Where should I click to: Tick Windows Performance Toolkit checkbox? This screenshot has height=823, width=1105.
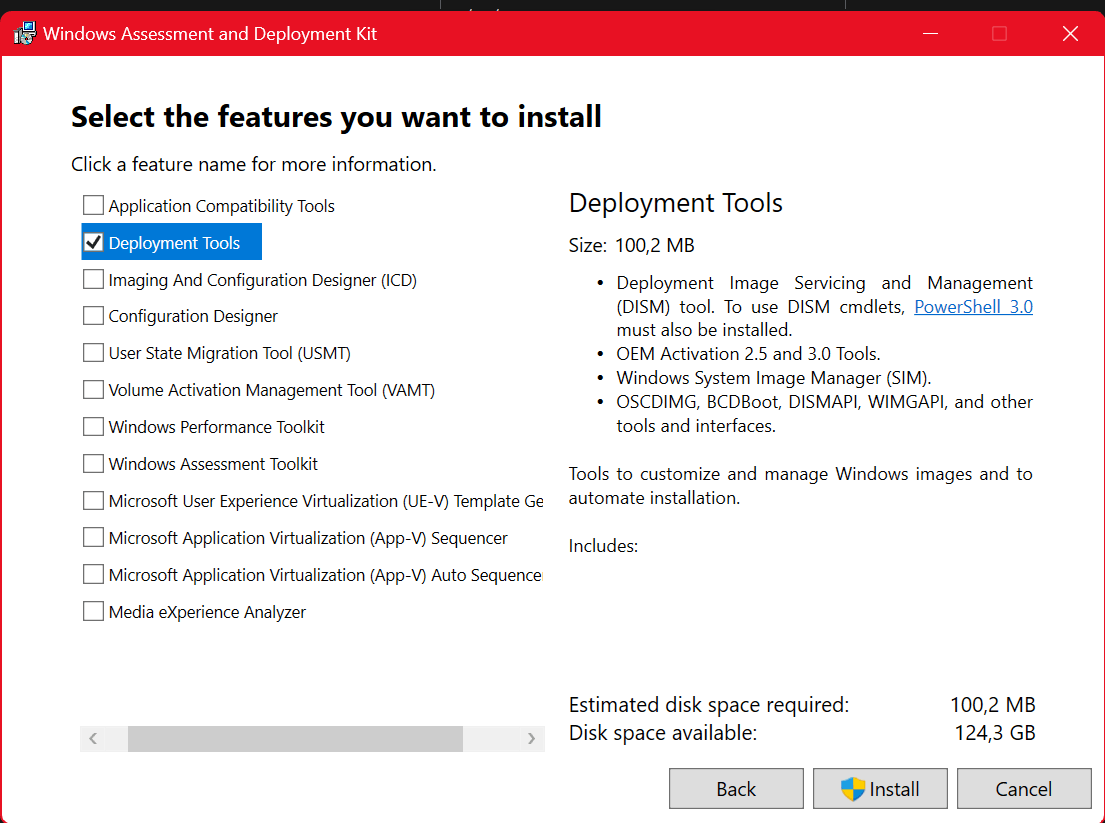[93, 426]
